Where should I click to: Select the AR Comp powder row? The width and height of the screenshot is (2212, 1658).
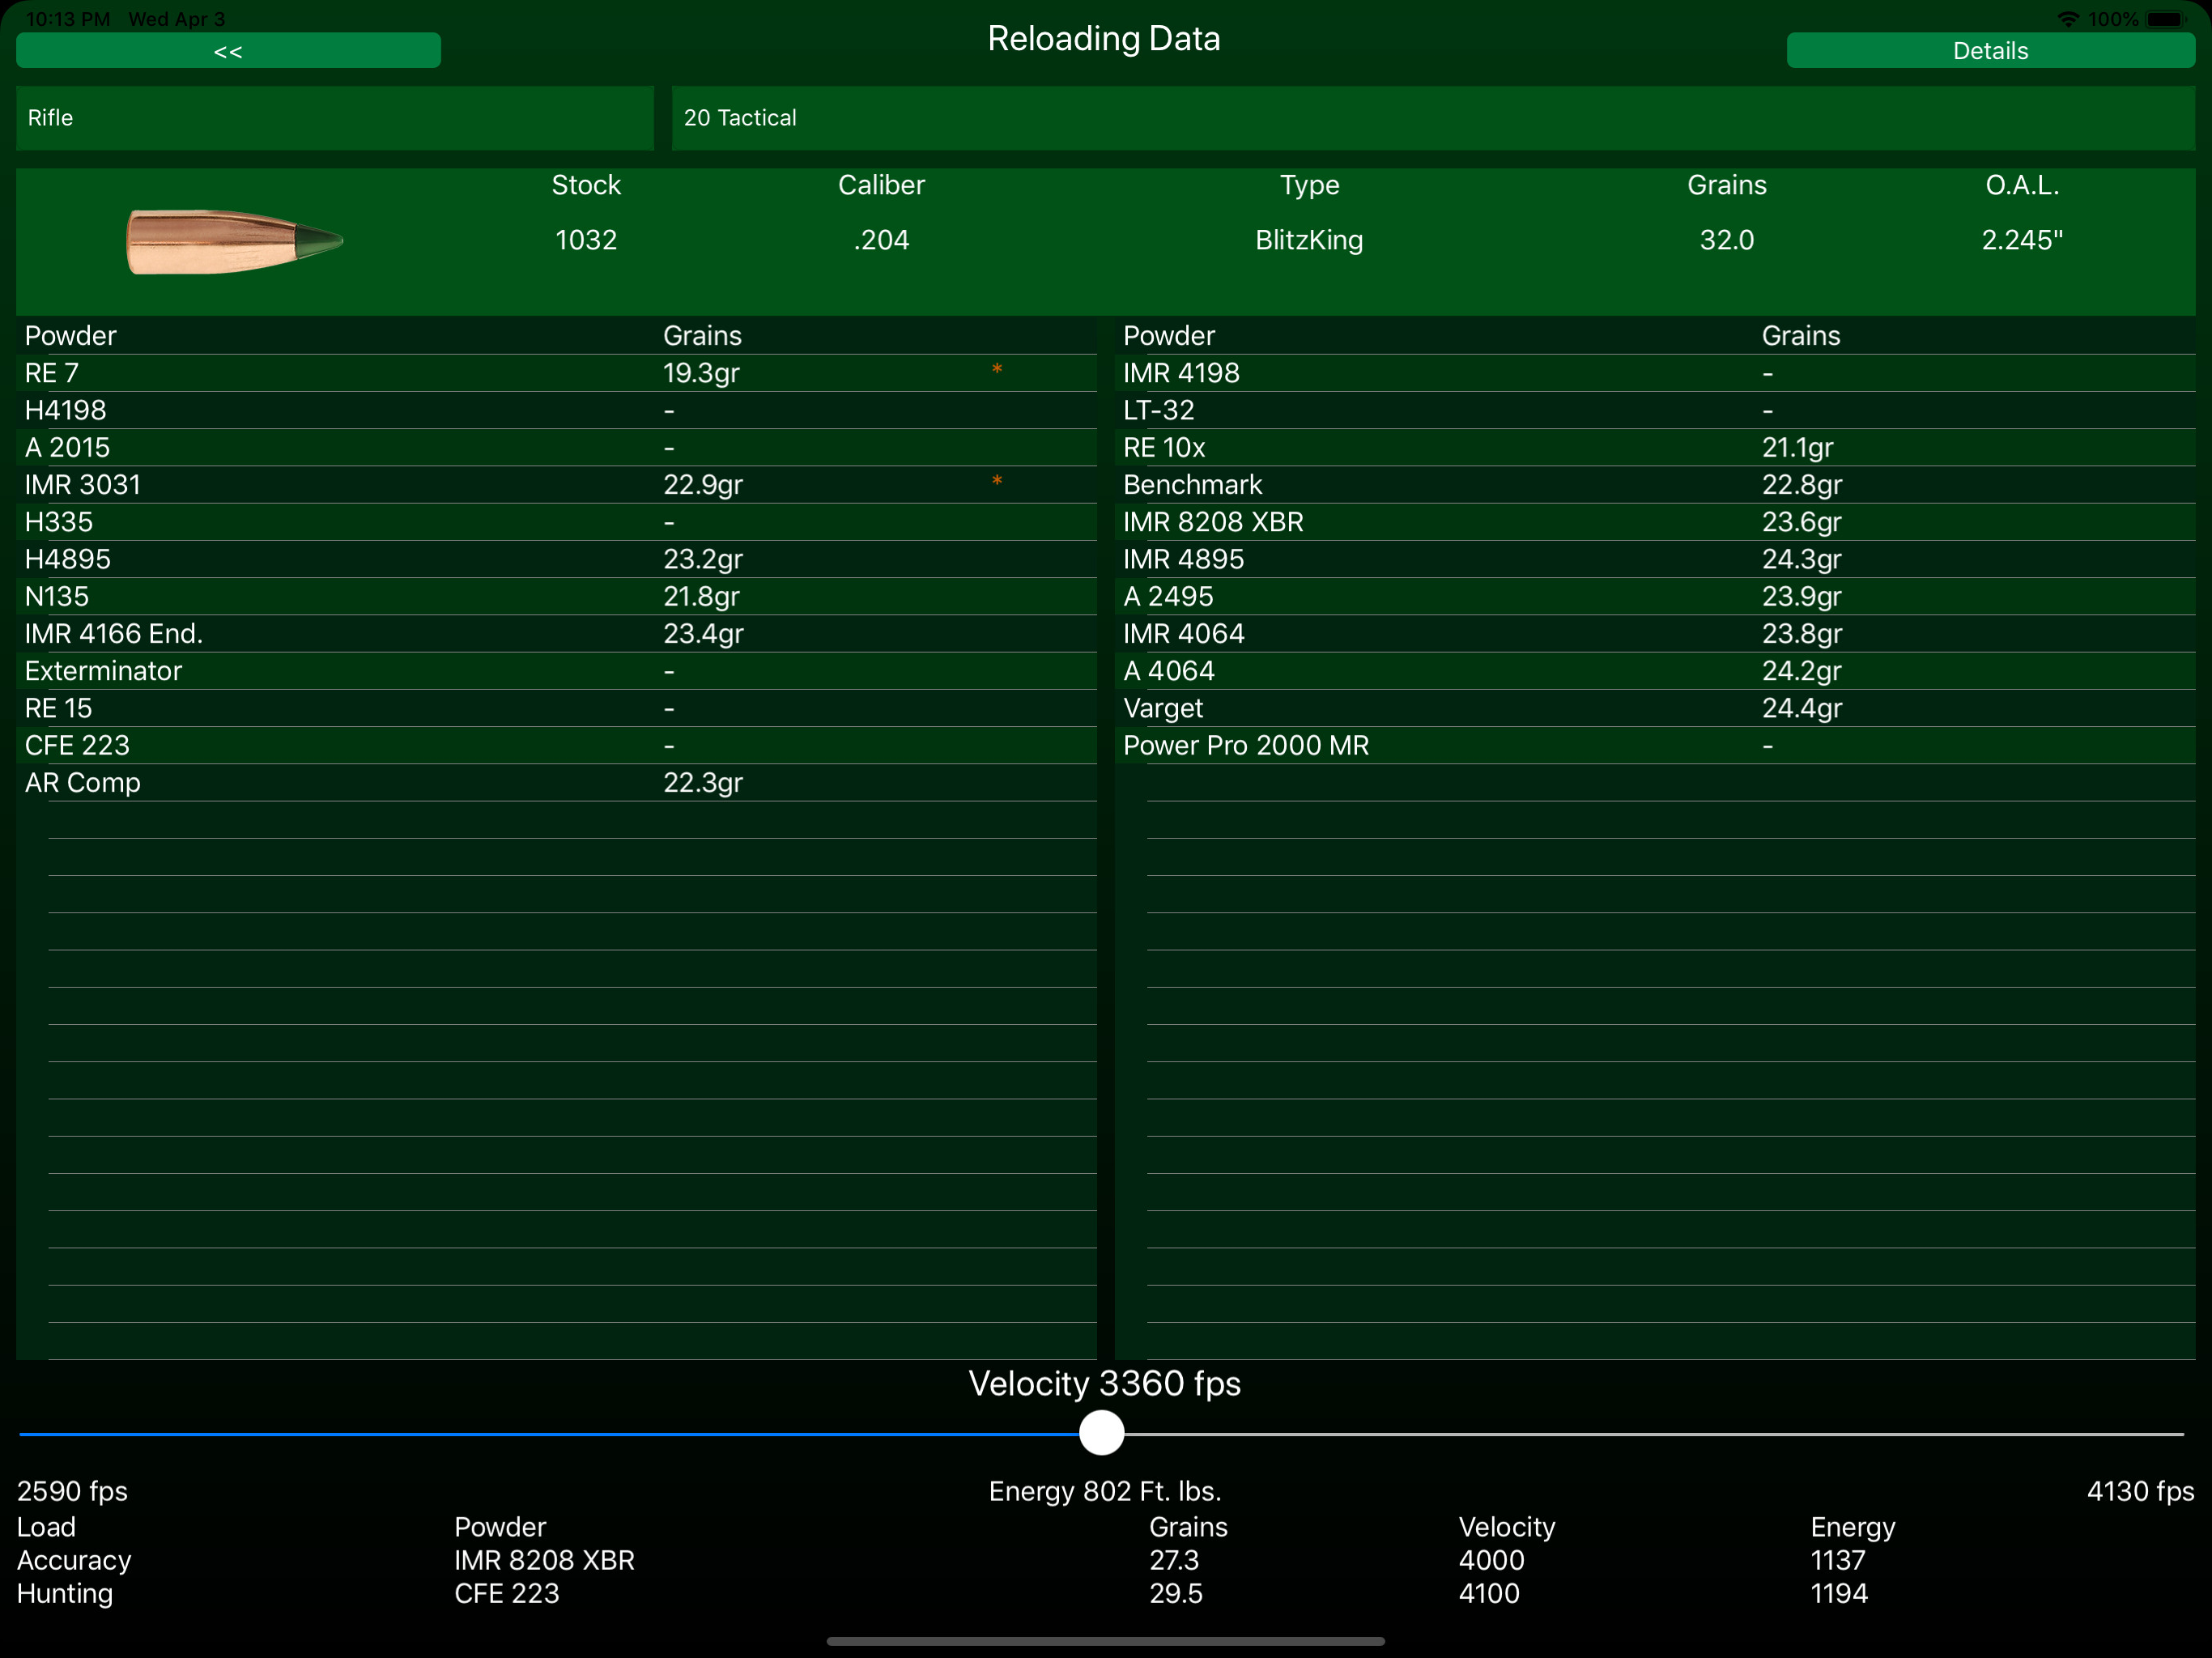point(556,783)
